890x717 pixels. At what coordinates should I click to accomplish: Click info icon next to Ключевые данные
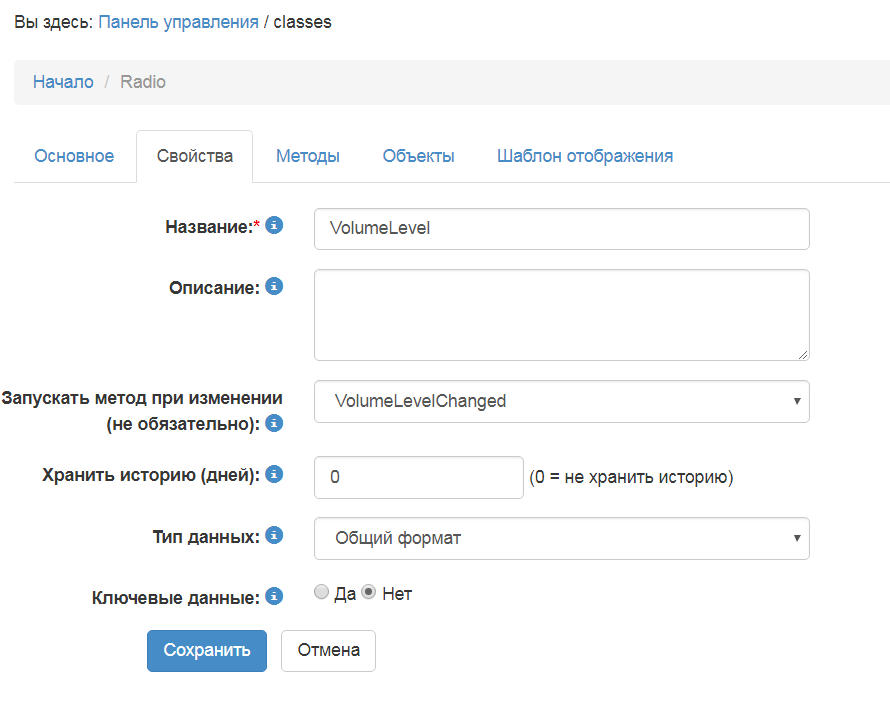[274, 597]
